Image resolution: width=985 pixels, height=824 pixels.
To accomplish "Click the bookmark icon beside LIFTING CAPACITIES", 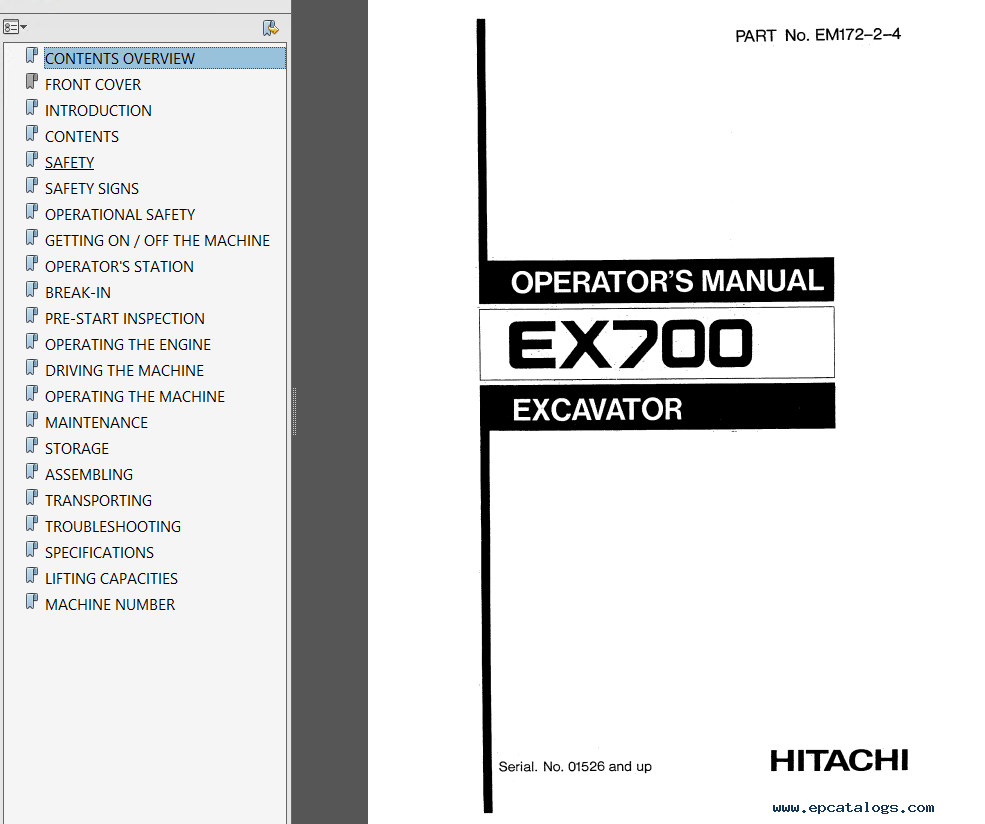I will [x=31, y=576].
